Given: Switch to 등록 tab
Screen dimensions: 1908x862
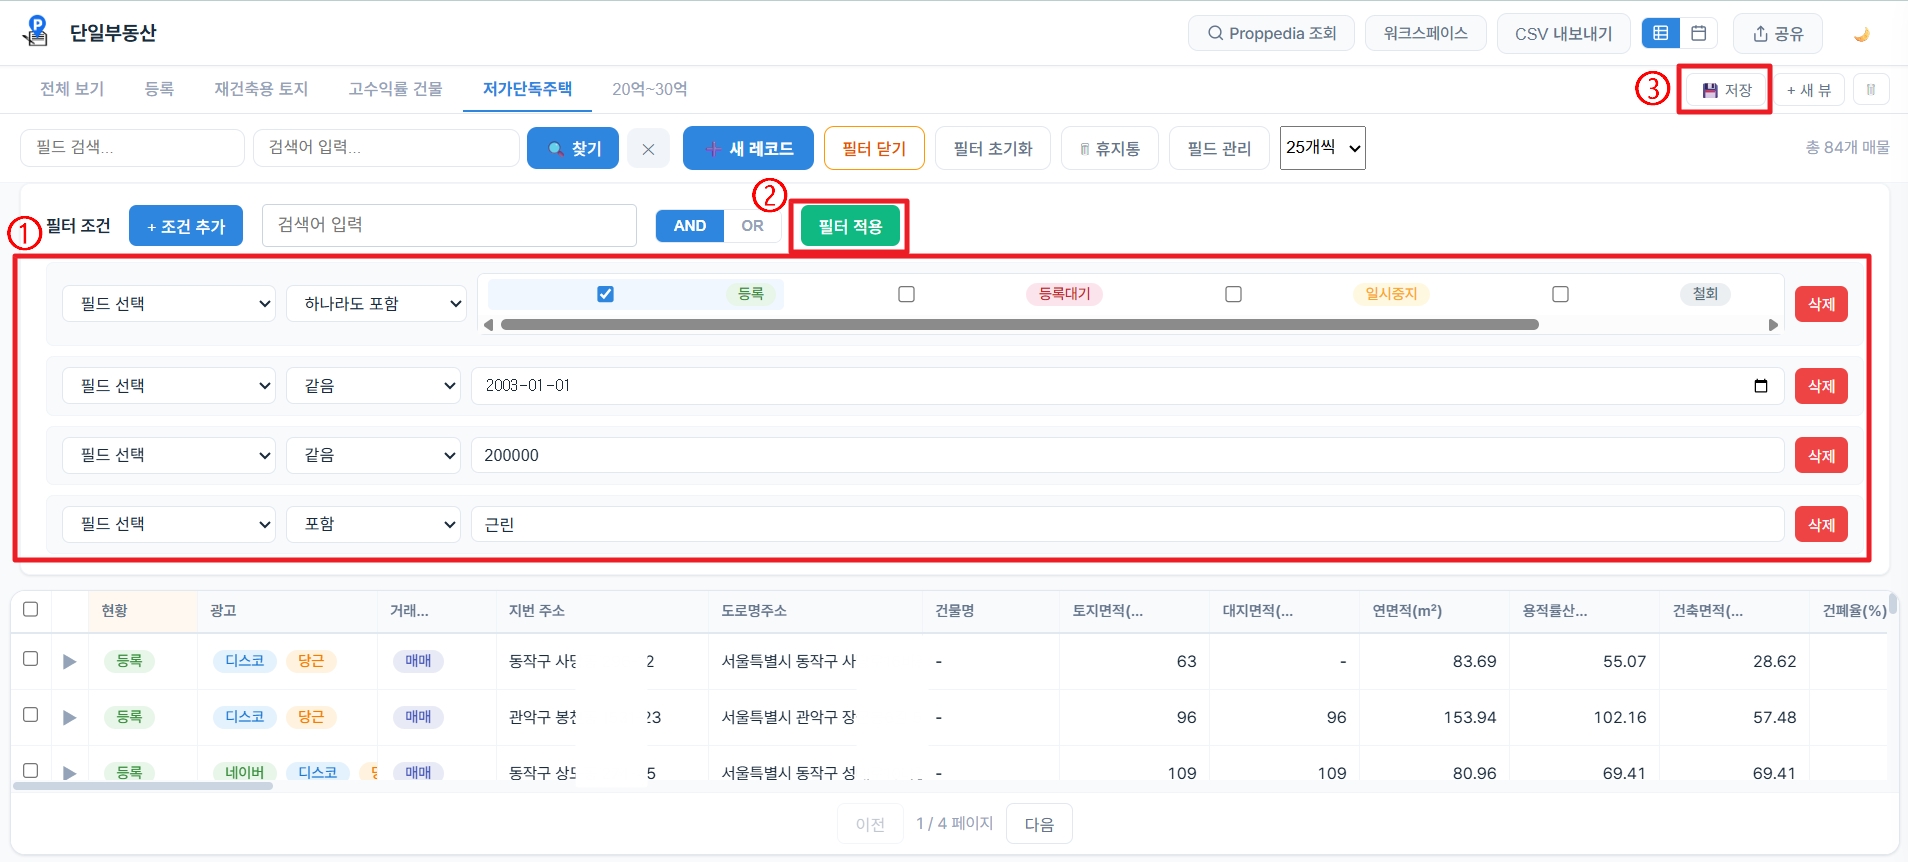Looking at the screenshot, I should coord(159,89).
